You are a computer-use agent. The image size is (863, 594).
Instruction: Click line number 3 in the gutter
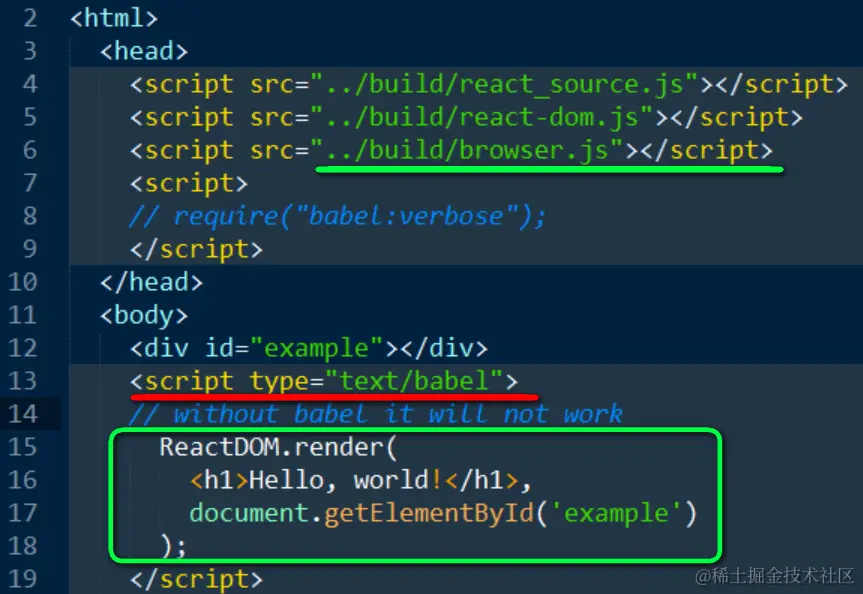[x=30, y=51]
